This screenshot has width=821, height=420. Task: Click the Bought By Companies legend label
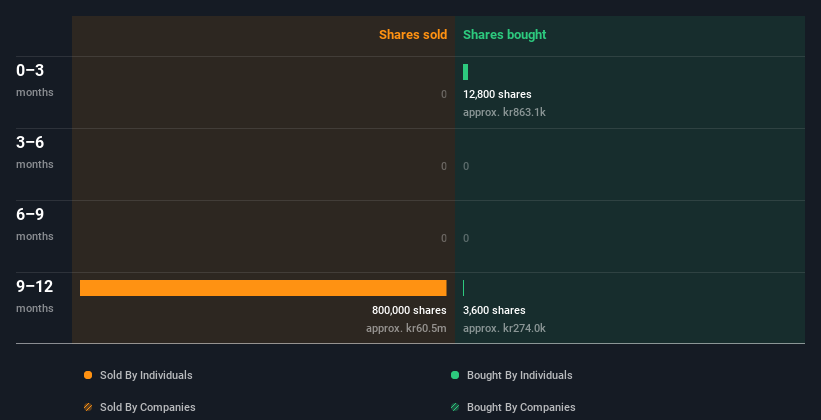coord(521,407)
